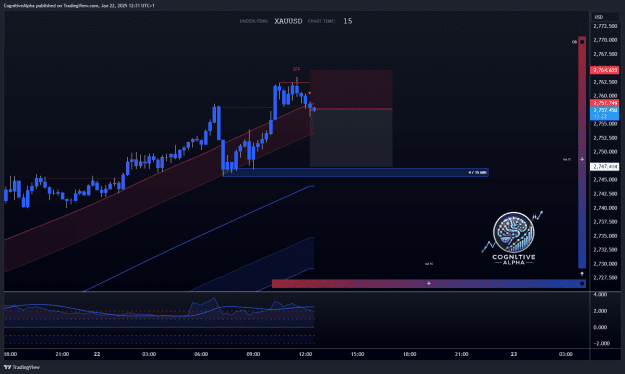Image resolution: width=625 pixels, height=374 pixels.
Task: Click the 09:00 time axis label
Action: point(253,354)
